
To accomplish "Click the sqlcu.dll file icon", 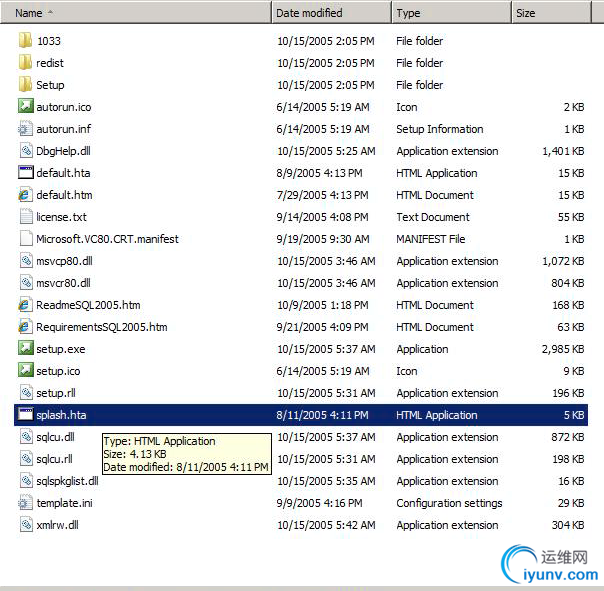I will [25, 437].
